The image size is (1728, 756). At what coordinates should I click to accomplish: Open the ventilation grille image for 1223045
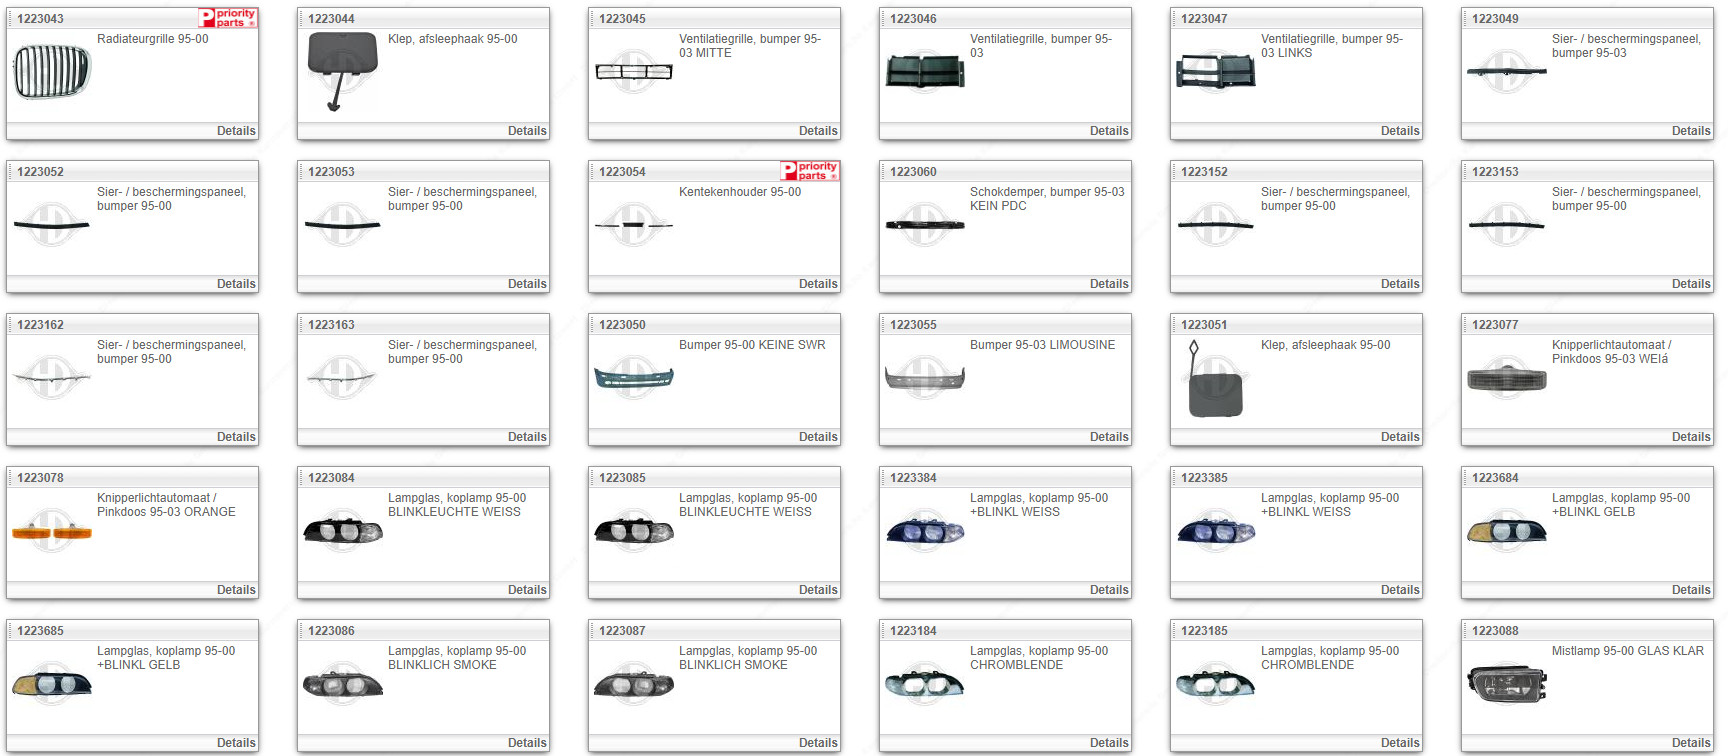pos(633,71)
